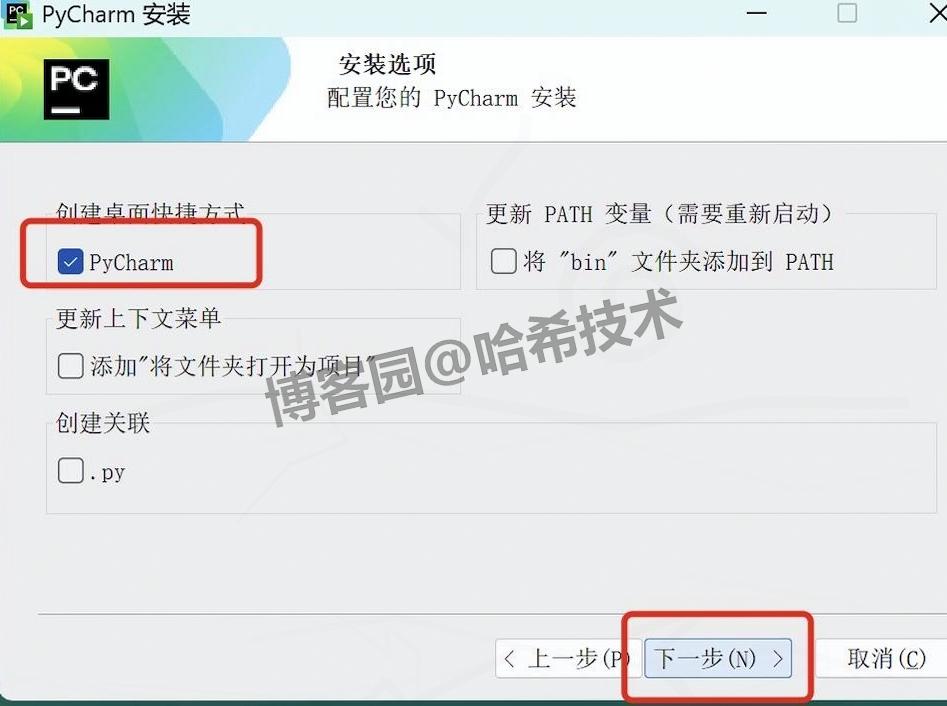This screenshot has height=706, width=947.
Task: Click the 配置您的 PyCharm 安装 subtitle
Action: tap(452, 97)
